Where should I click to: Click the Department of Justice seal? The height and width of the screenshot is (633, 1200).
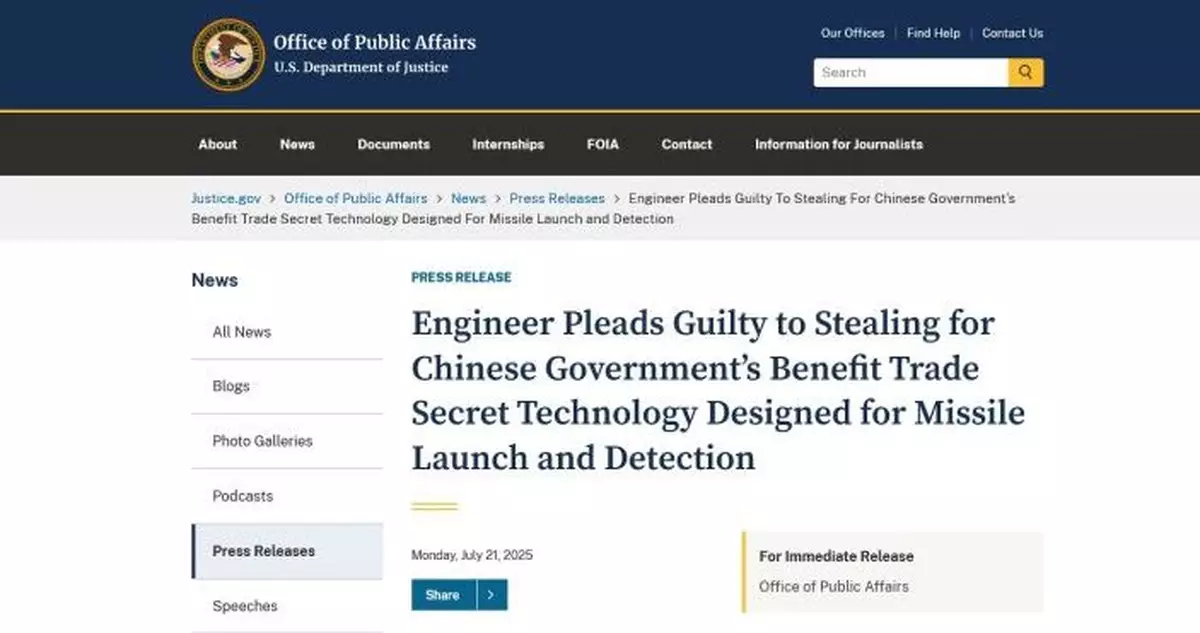[229, 54]
